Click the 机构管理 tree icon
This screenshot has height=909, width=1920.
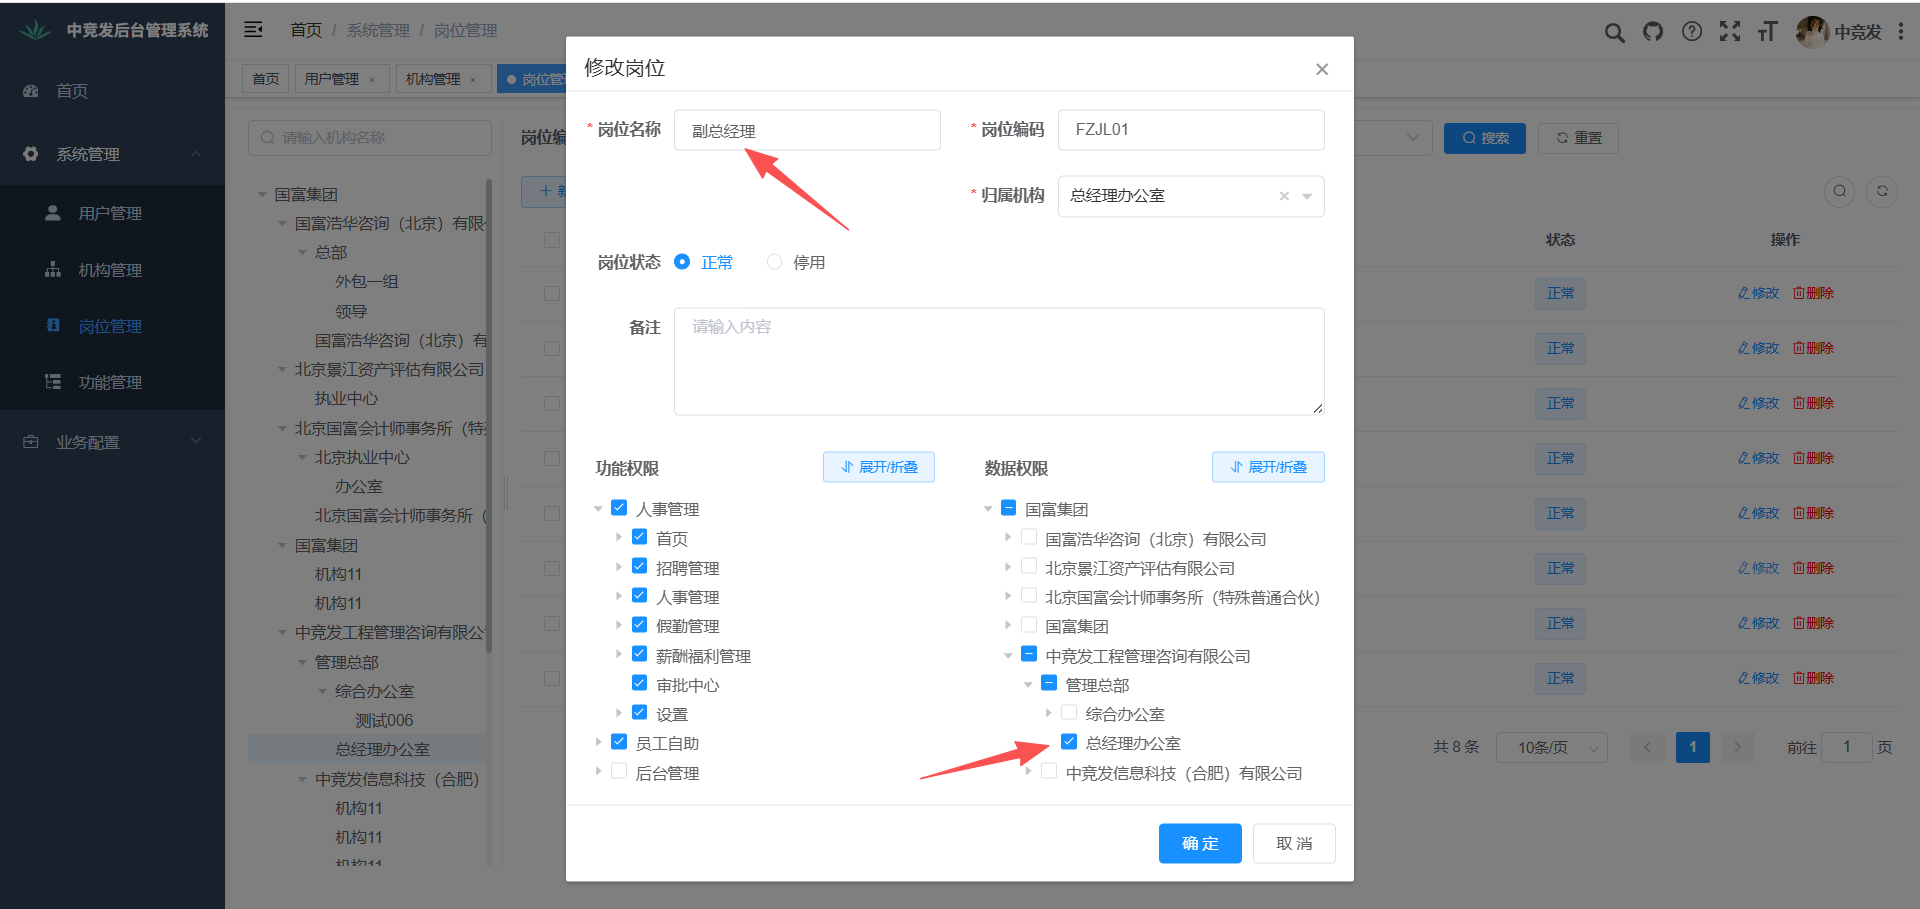pyautogui.click(x=53, y=270)
